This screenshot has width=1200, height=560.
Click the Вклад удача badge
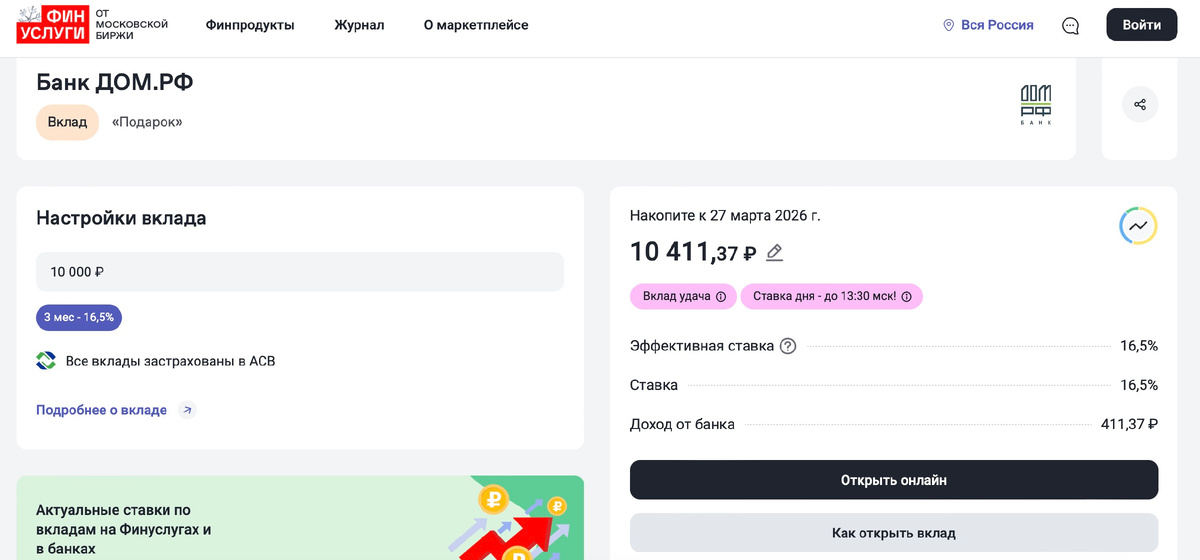(x=683, y=296)
